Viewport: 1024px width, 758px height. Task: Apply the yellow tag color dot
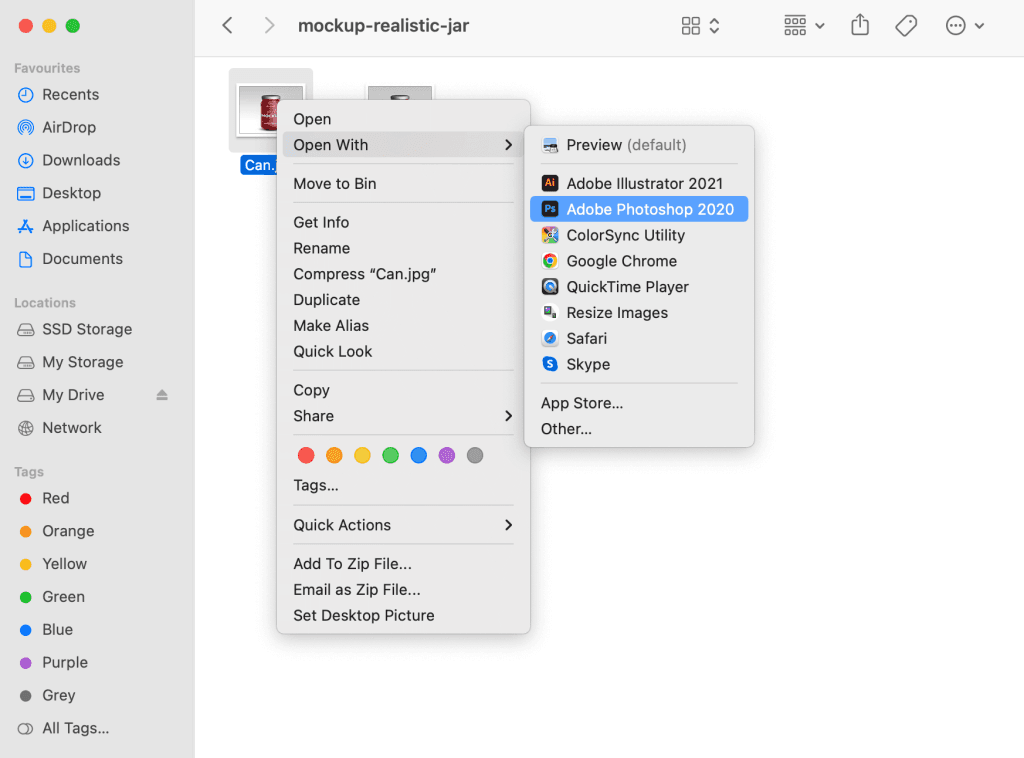pyautogui.click(x=362, y=455)
